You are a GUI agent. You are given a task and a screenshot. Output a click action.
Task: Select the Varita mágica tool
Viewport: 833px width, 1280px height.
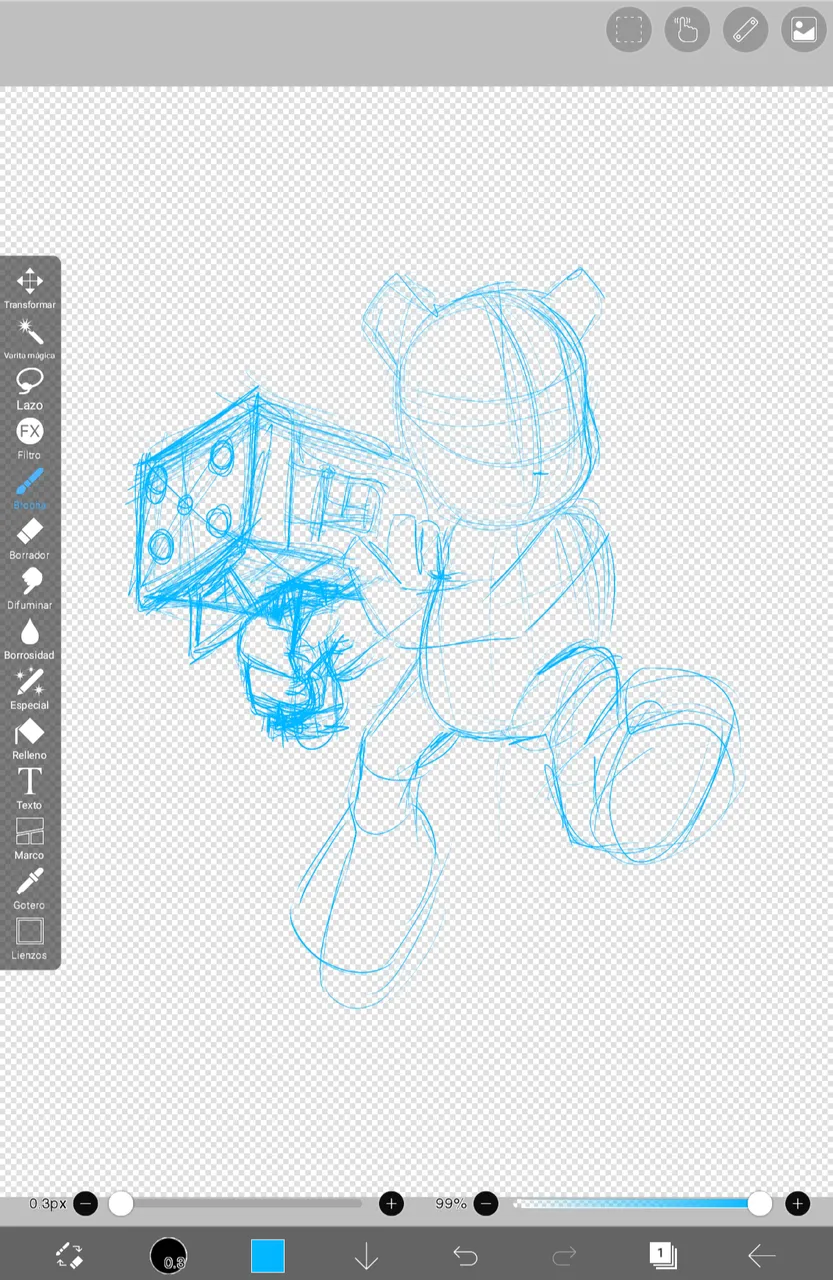click(30, 338)
